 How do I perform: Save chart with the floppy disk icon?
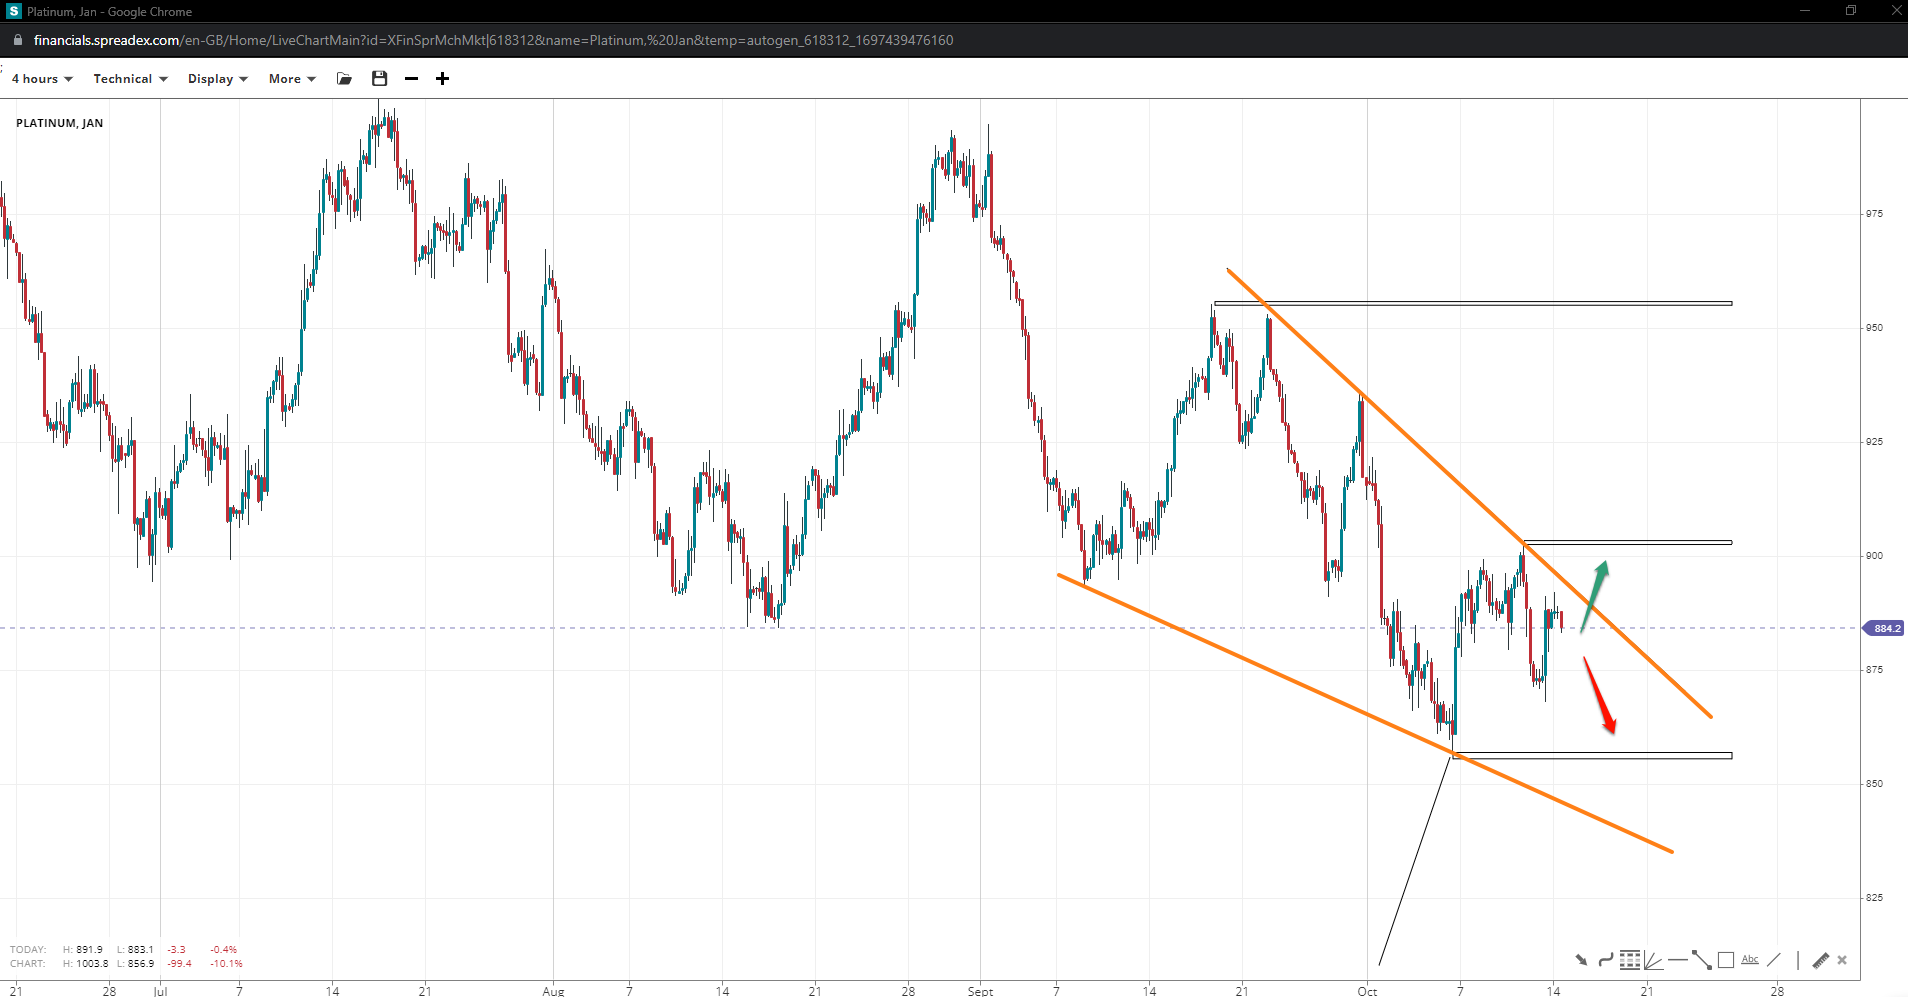(379, 79)
